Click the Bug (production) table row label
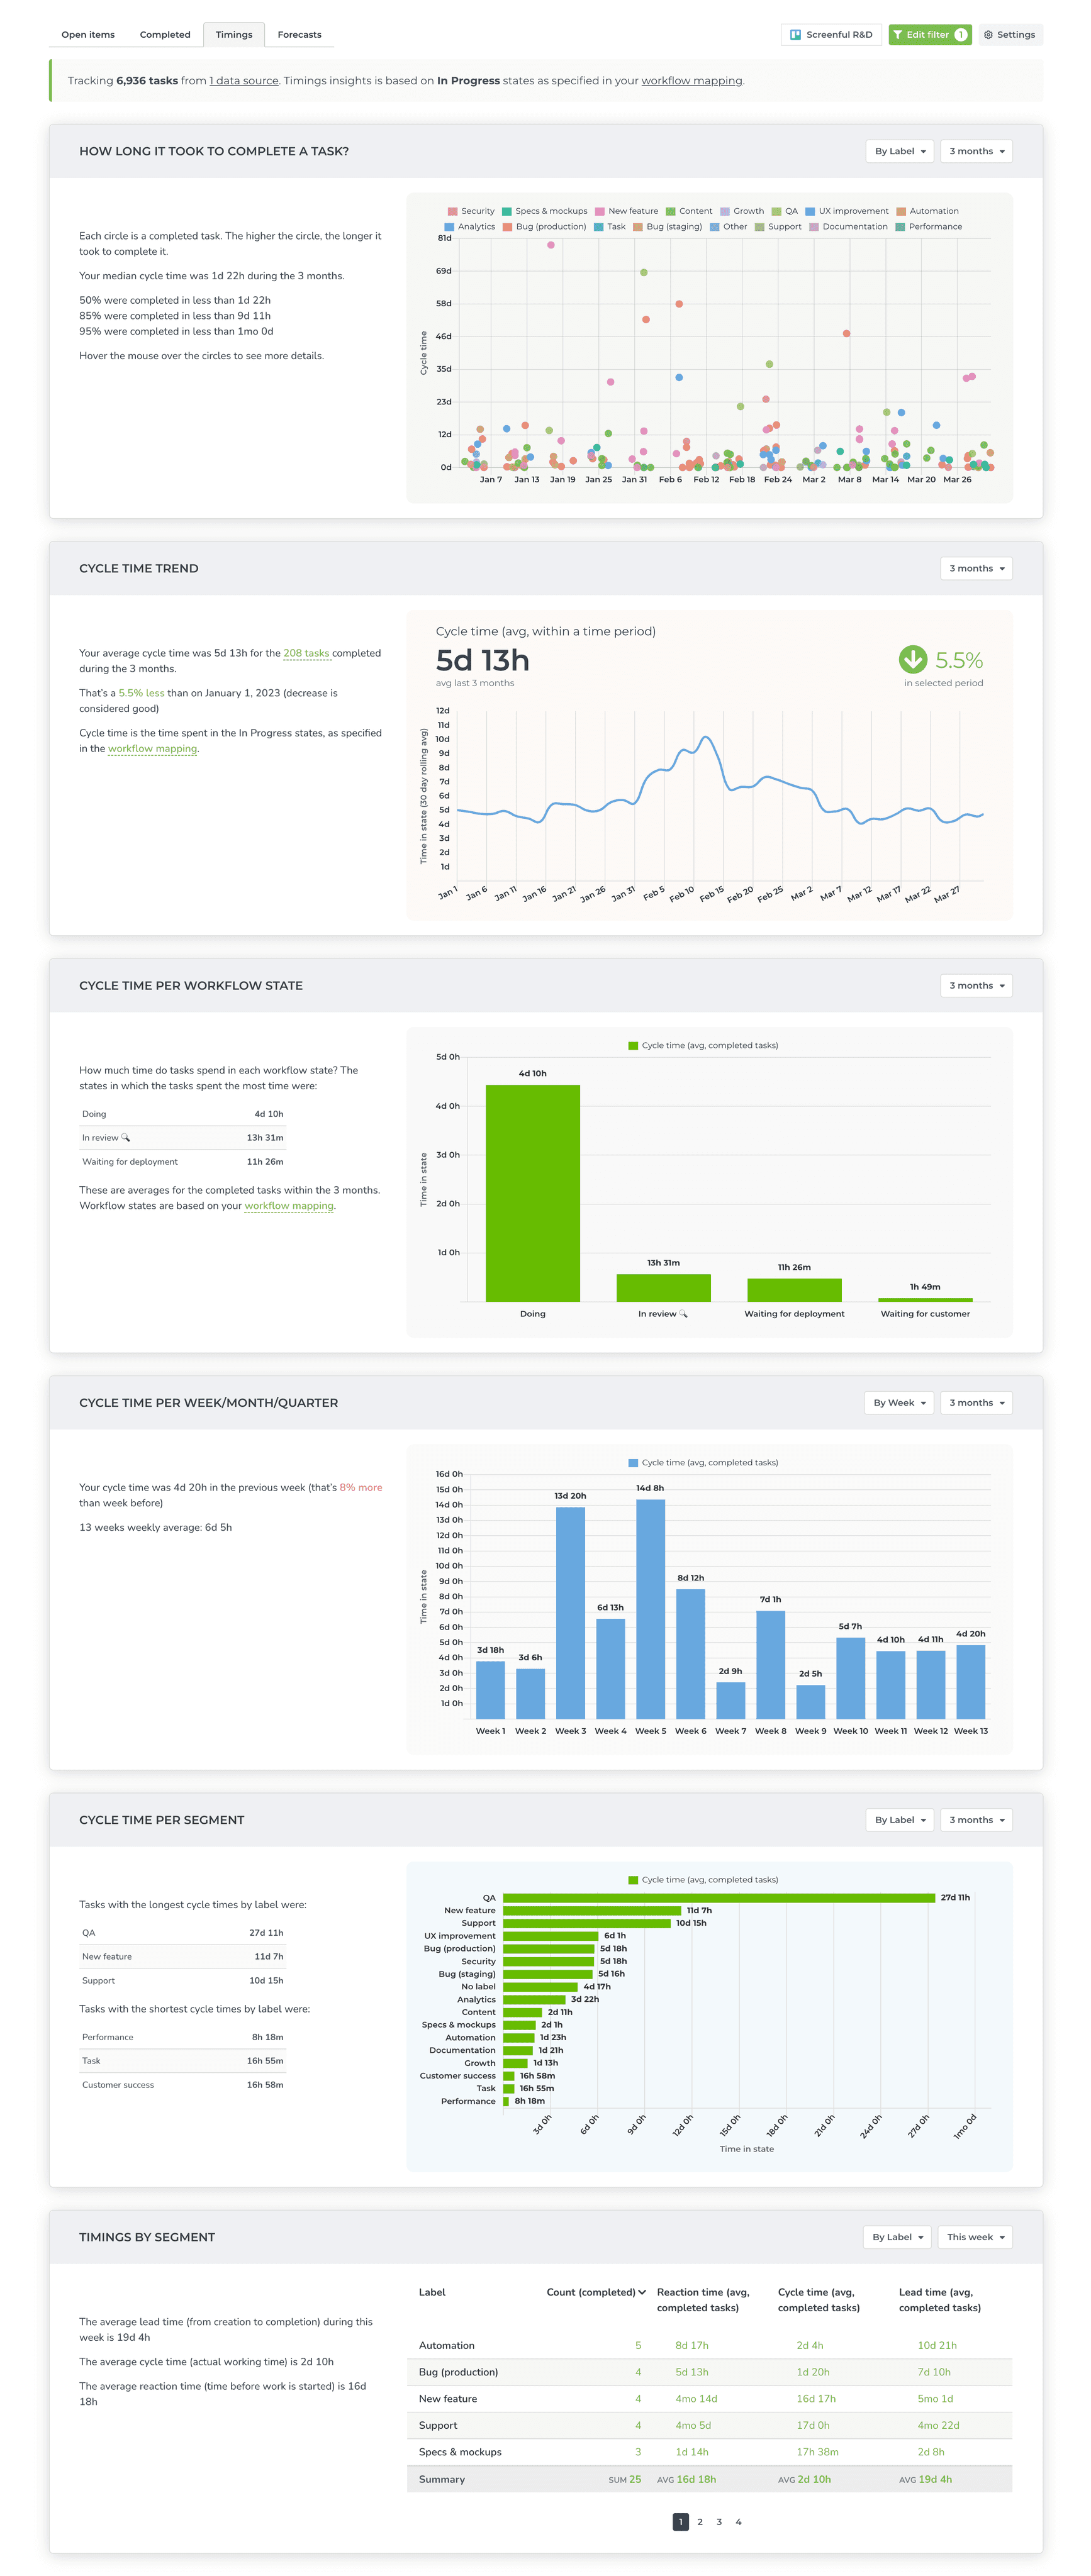1091x2576 pixels. click(x=458, y=2372)
